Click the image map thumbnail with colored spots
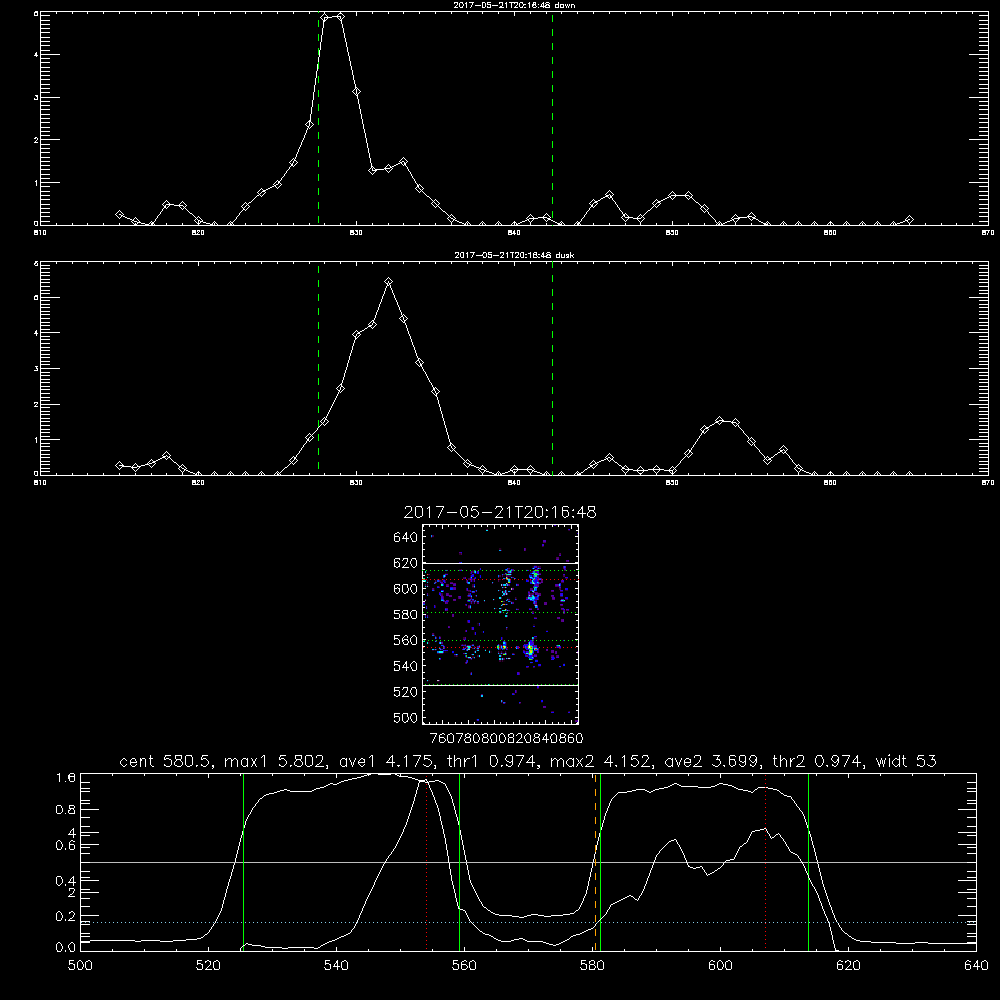 pyautogui.click(x=501, y=624)
